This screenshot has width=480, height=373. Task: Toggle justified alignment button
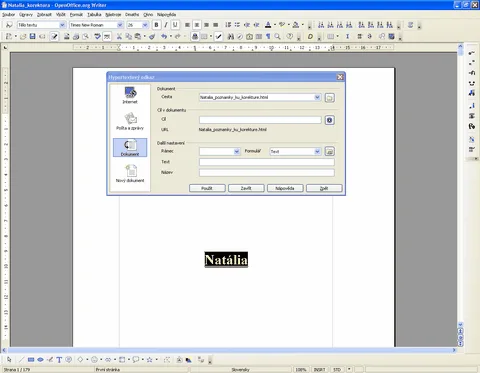click(x=216, y=25)
